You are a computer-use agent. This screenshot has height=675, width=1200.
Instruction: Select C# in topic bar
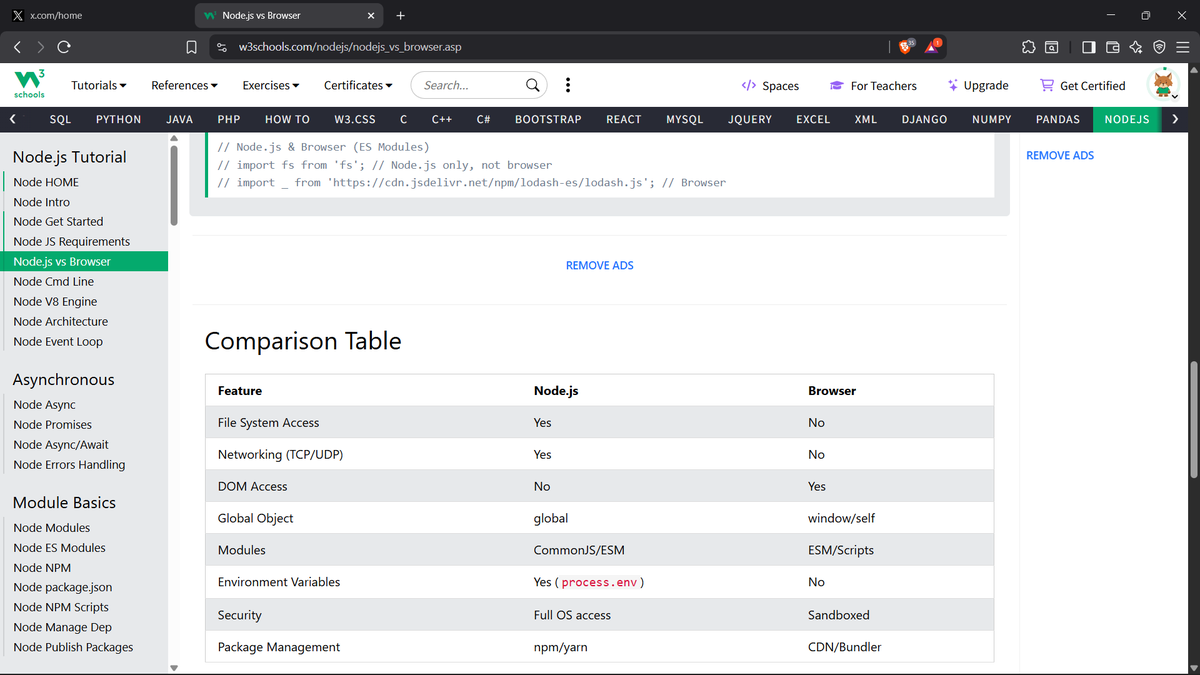[483, 119]
